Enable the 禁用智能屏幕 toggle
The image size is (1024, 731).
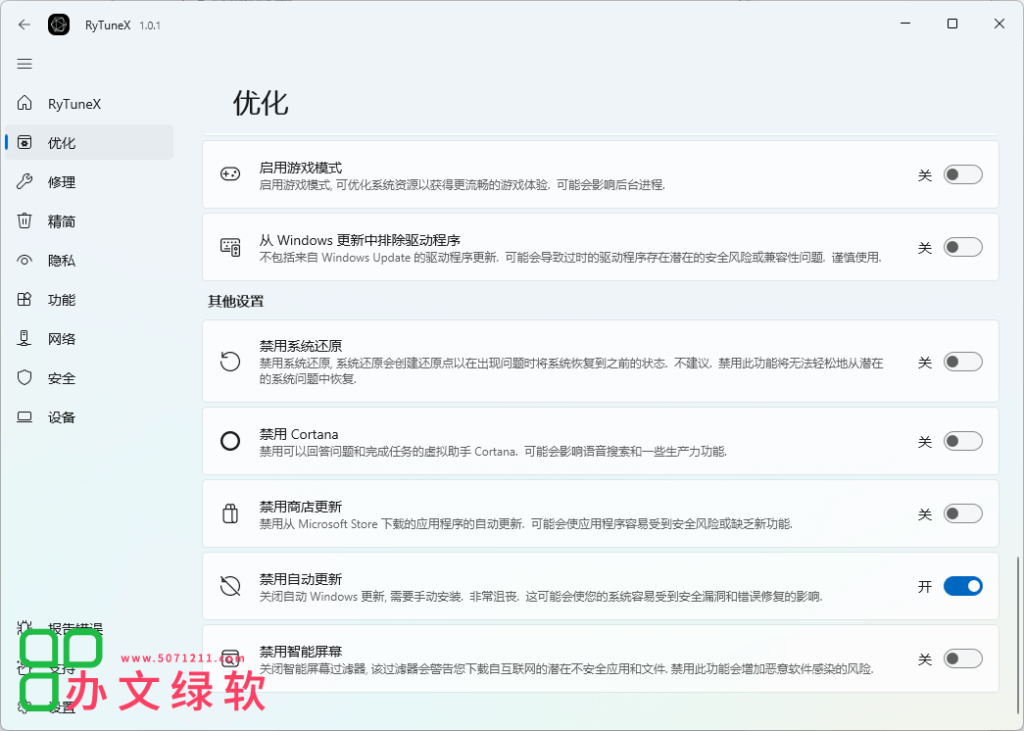point(963,658)
